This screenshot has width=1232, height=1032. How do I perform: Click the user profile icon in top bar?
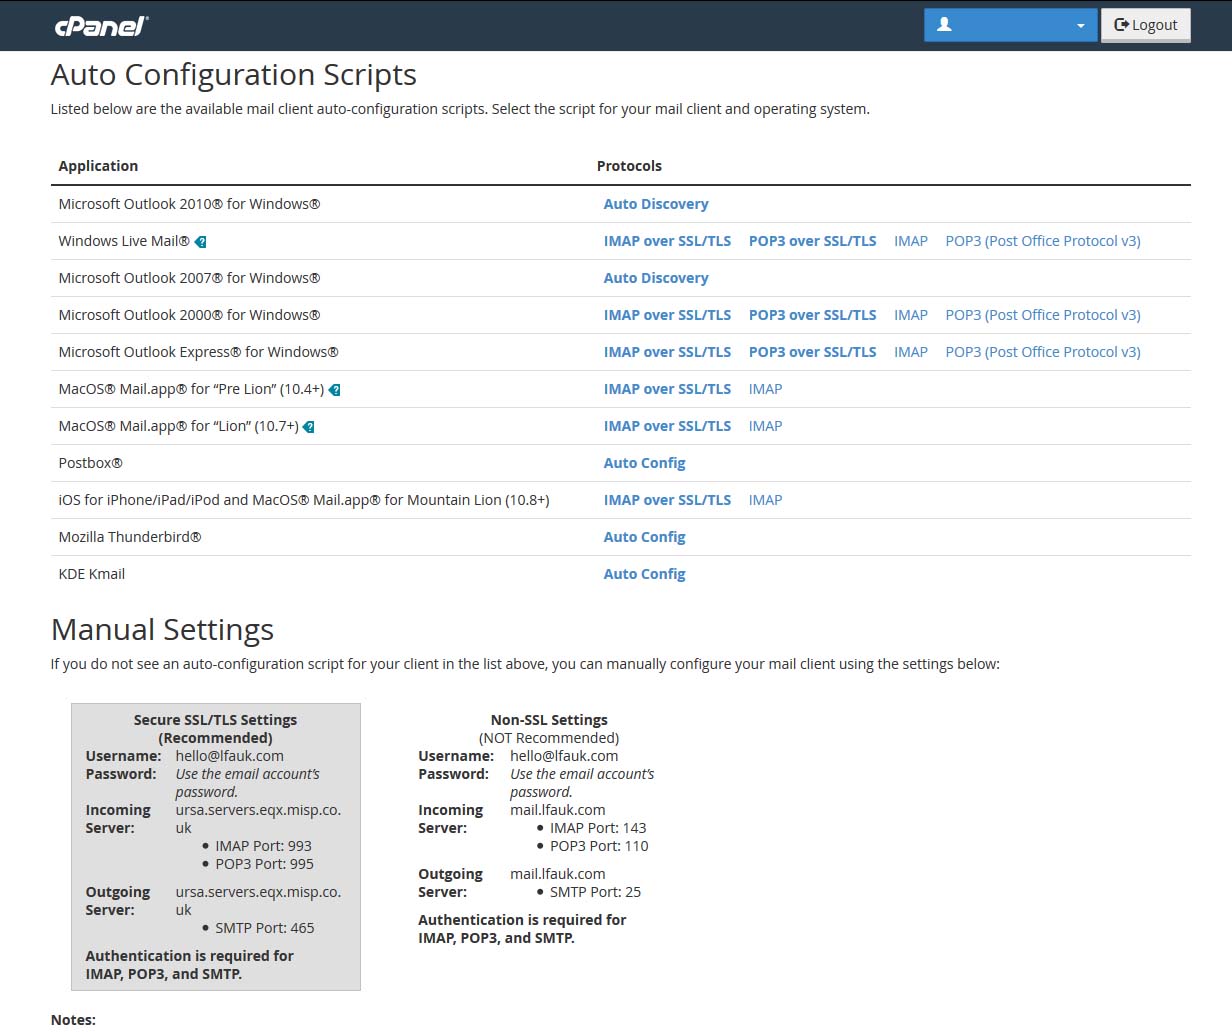pos(944,24)
